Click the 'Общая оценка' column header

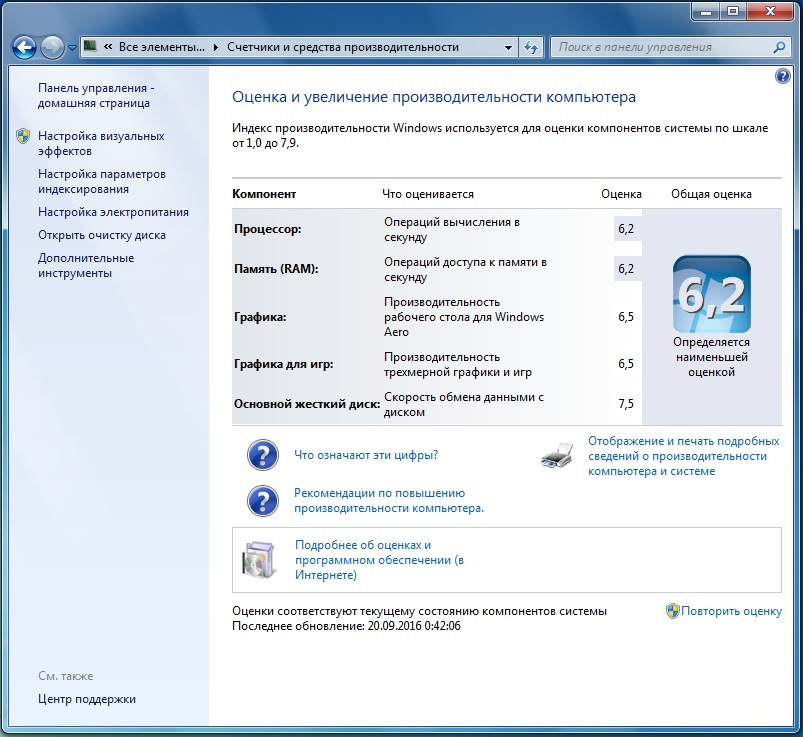point(711,194)
